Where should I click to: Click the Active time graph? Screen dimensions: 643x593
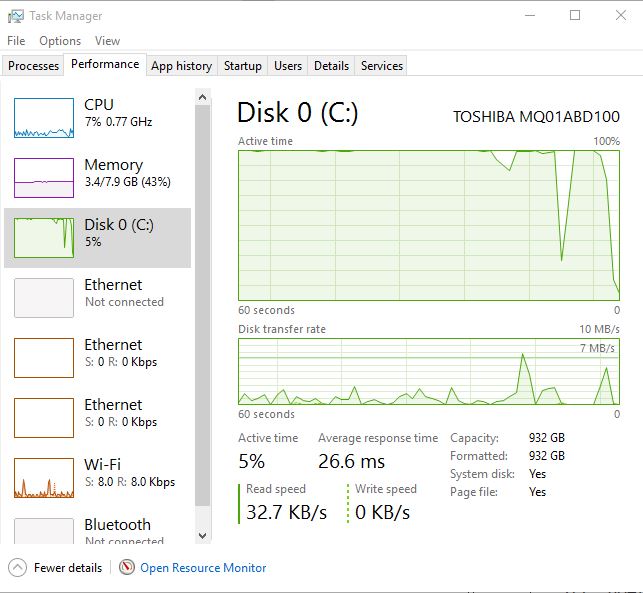(429, 226)
